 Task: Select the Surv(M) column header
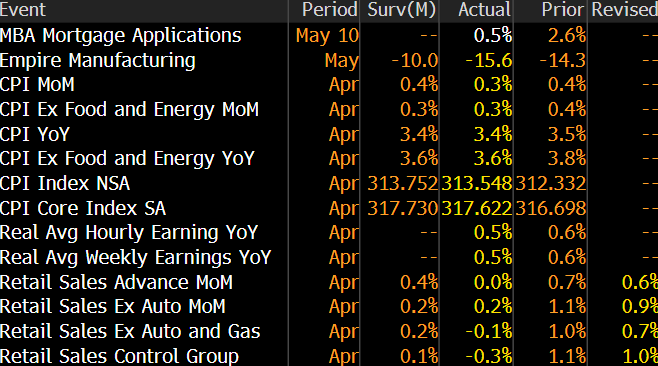(x=402, y=10)
